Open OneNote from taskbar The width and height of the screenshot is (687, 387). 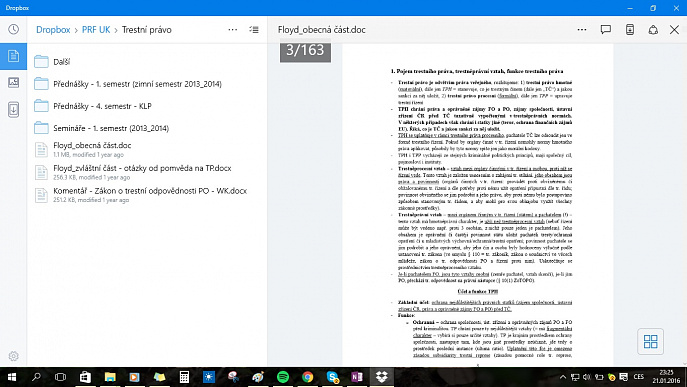coord(357,377)
